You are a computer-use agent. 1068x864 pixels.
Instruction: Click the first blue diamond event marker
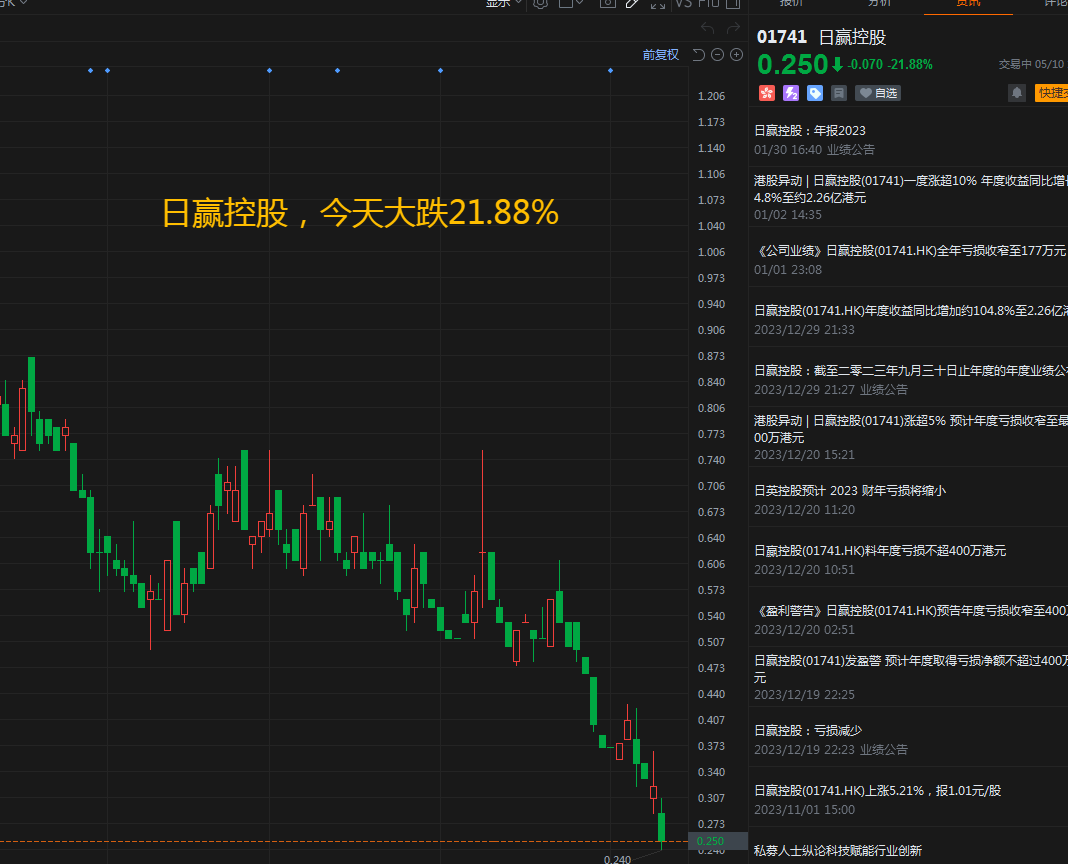tap(91, 70)
